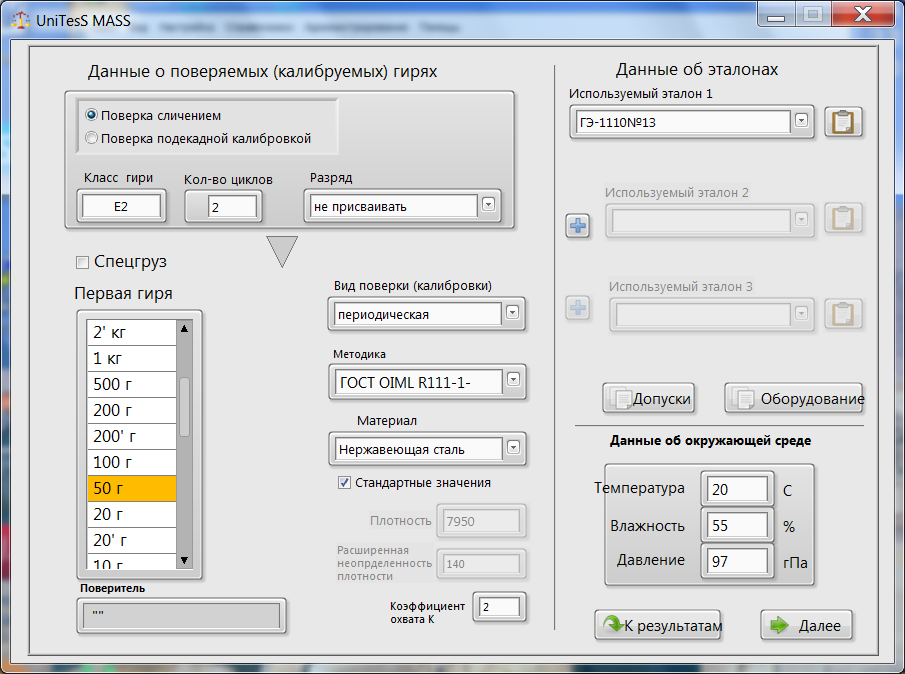Viewport: 905px width, 674px height.
Task: Enable the 'Спецгруз' checkbox
Action: tap(82, 262)
